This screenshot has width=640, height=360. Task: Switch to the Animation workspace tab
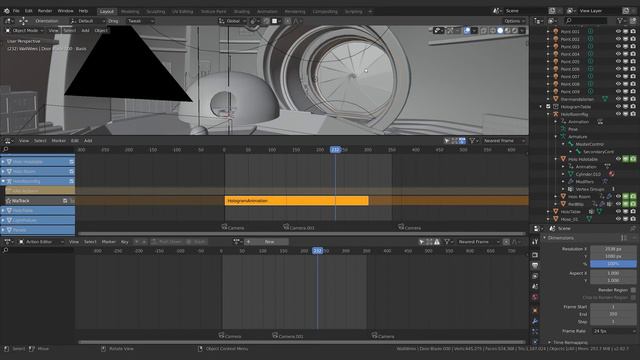(267, 11)
